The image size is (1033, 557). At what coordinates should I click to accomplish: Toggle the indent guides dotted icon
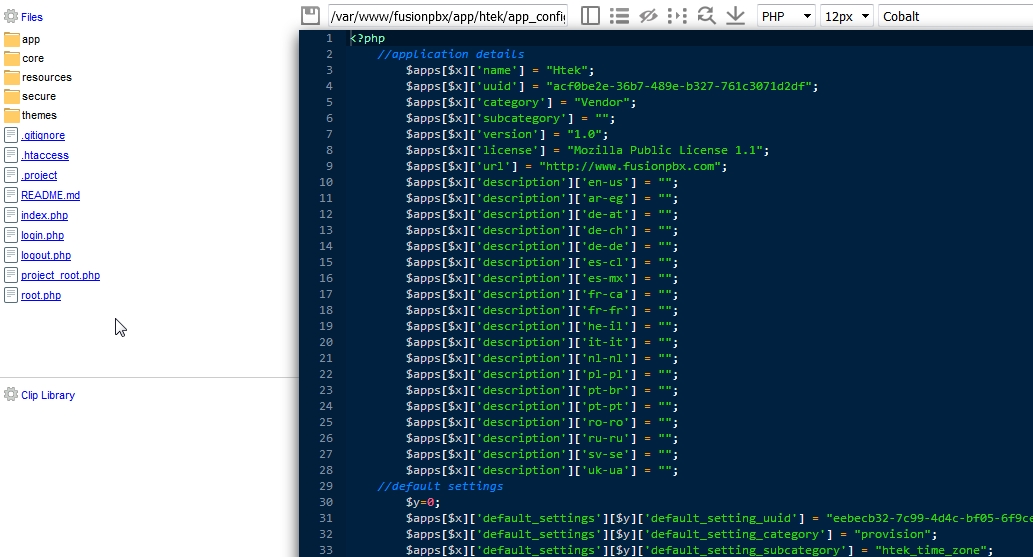click(677, 16)
